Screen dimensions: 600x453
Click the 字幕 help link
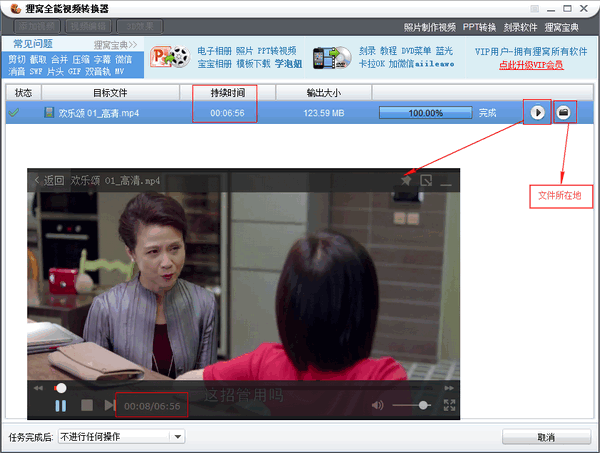[x=102, y=59]
